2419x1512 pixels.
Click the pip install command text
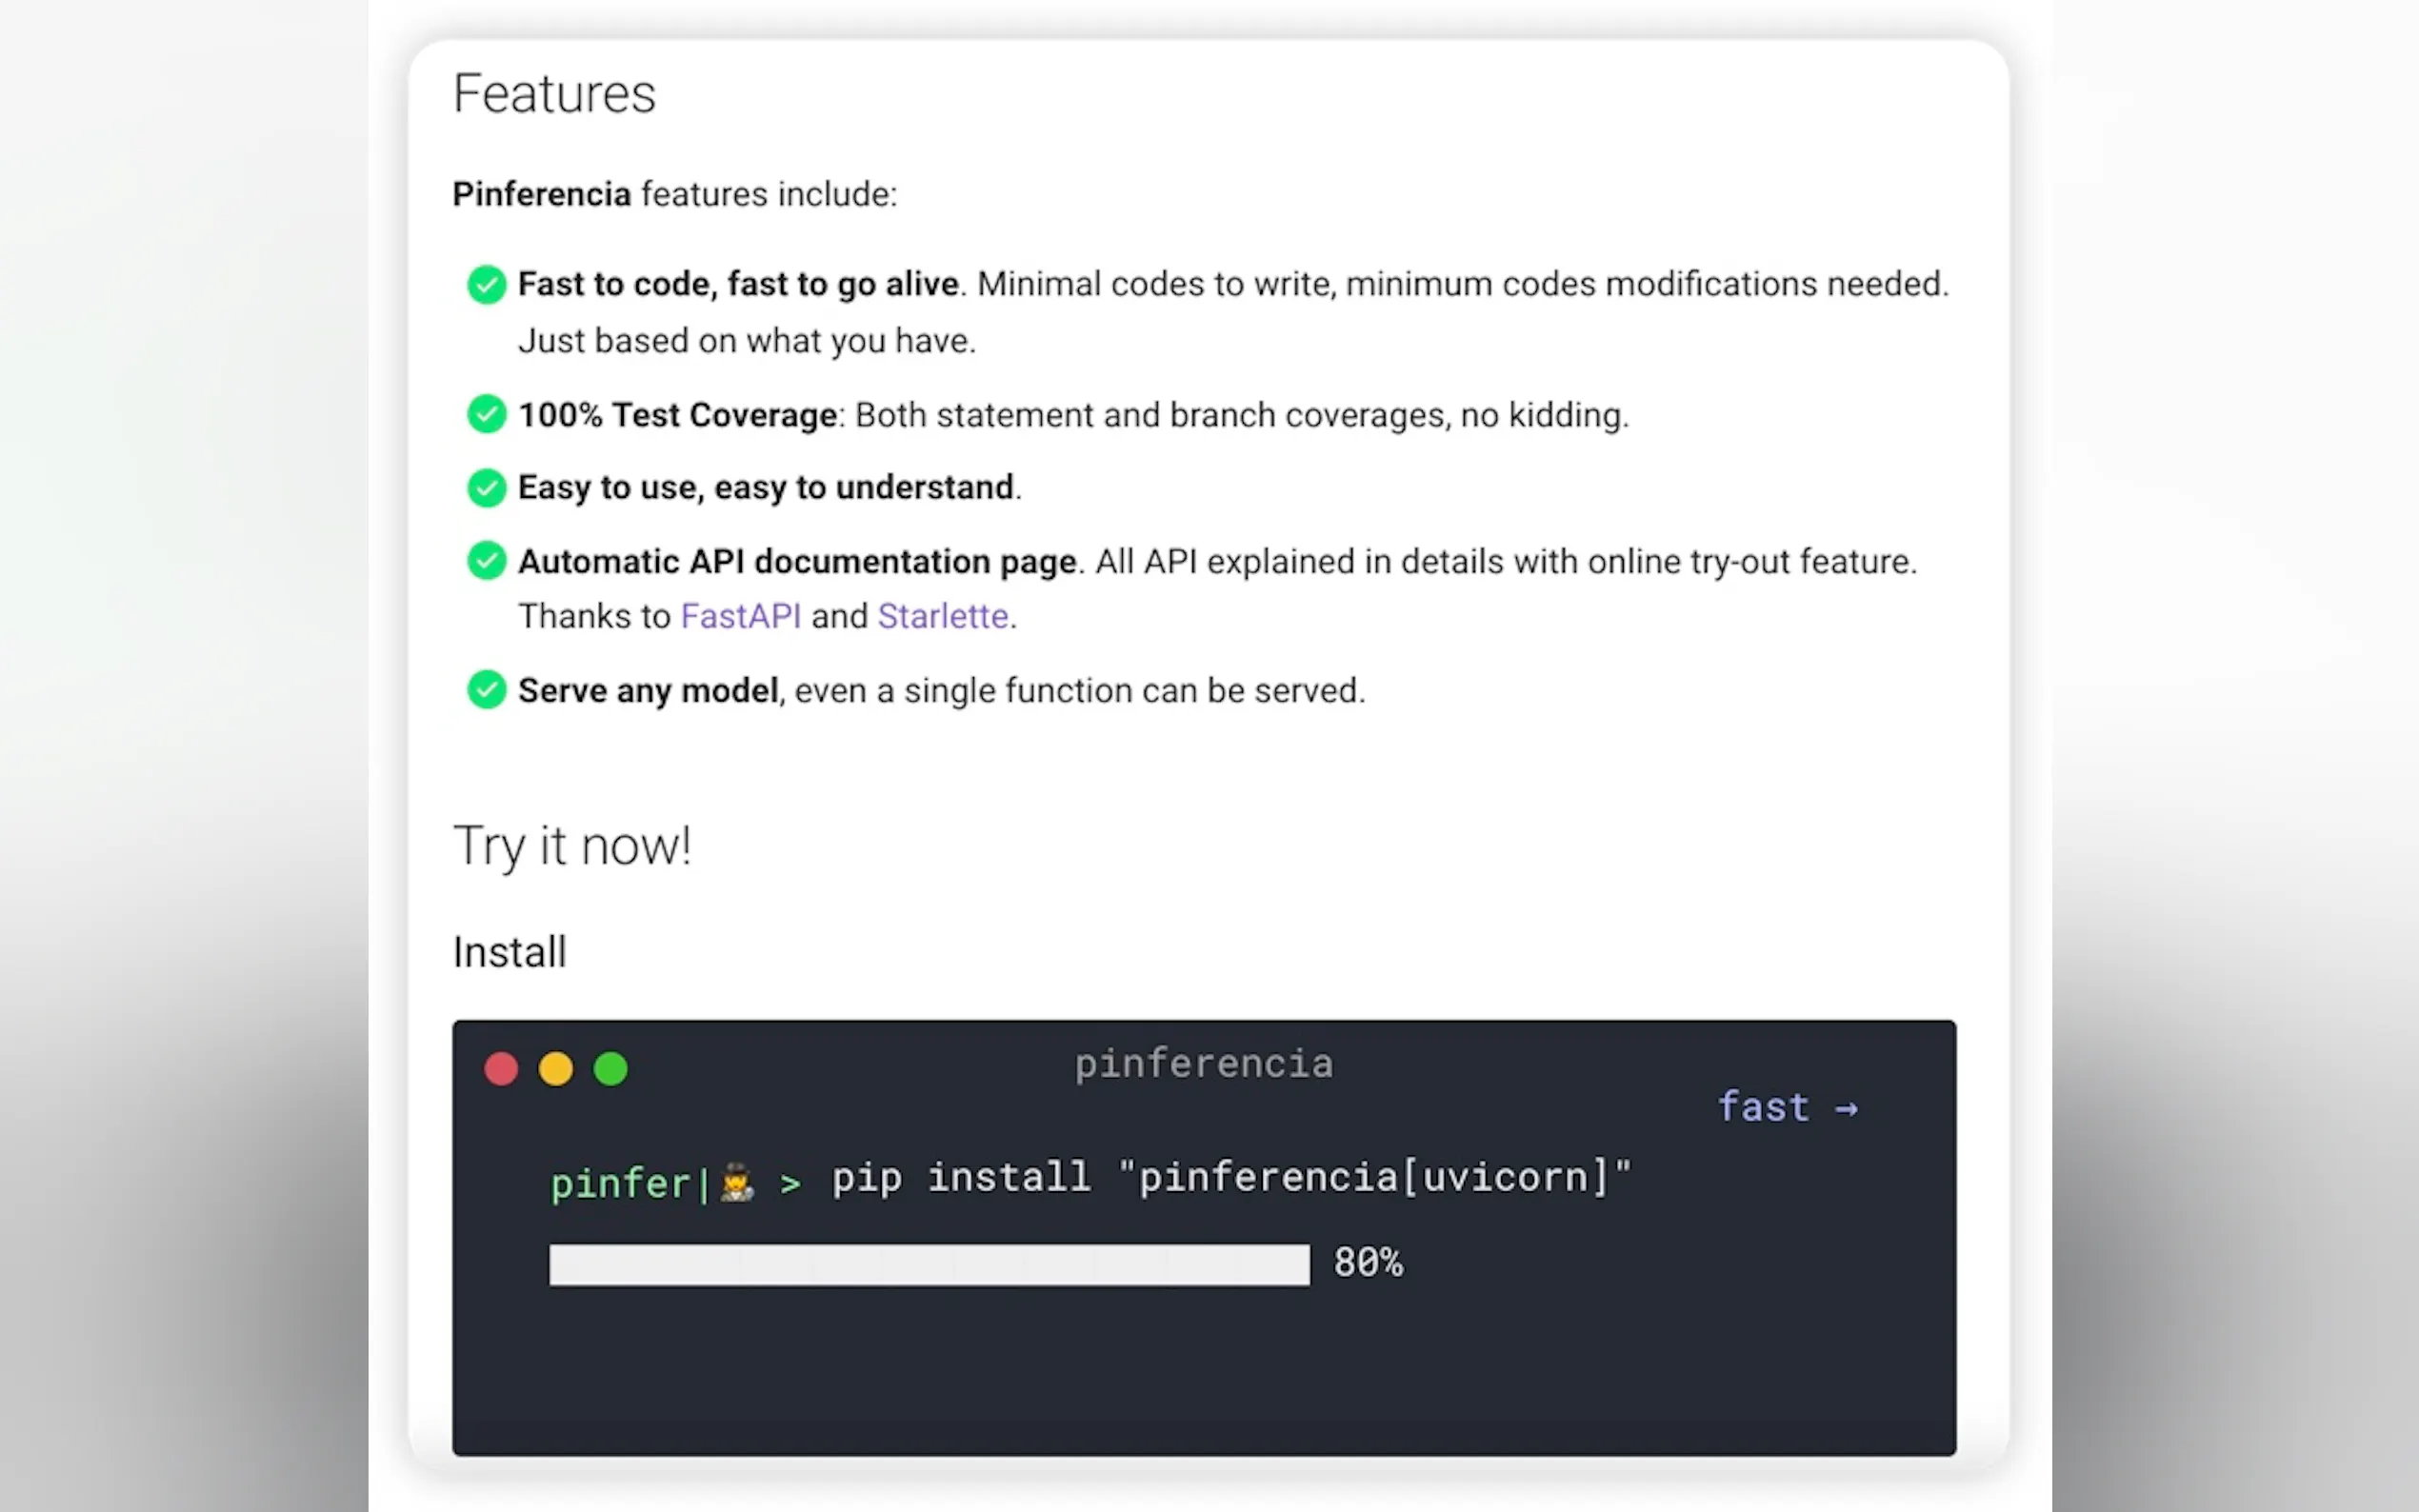coord(1231,1178)
